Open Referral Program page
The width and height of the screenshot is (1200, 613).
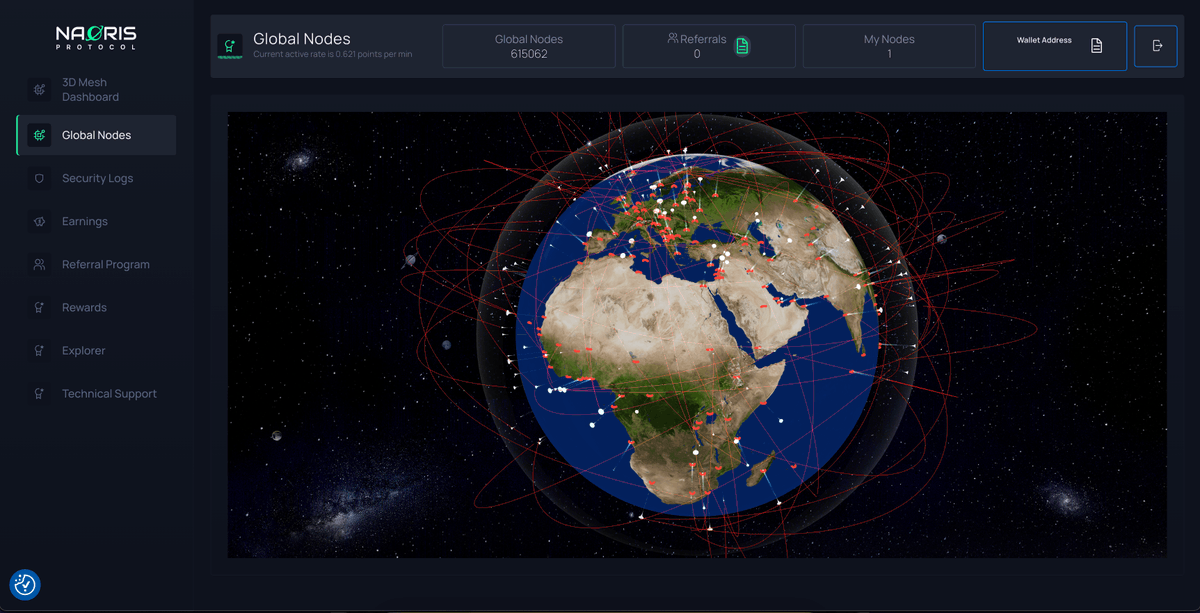coord(96,264)
